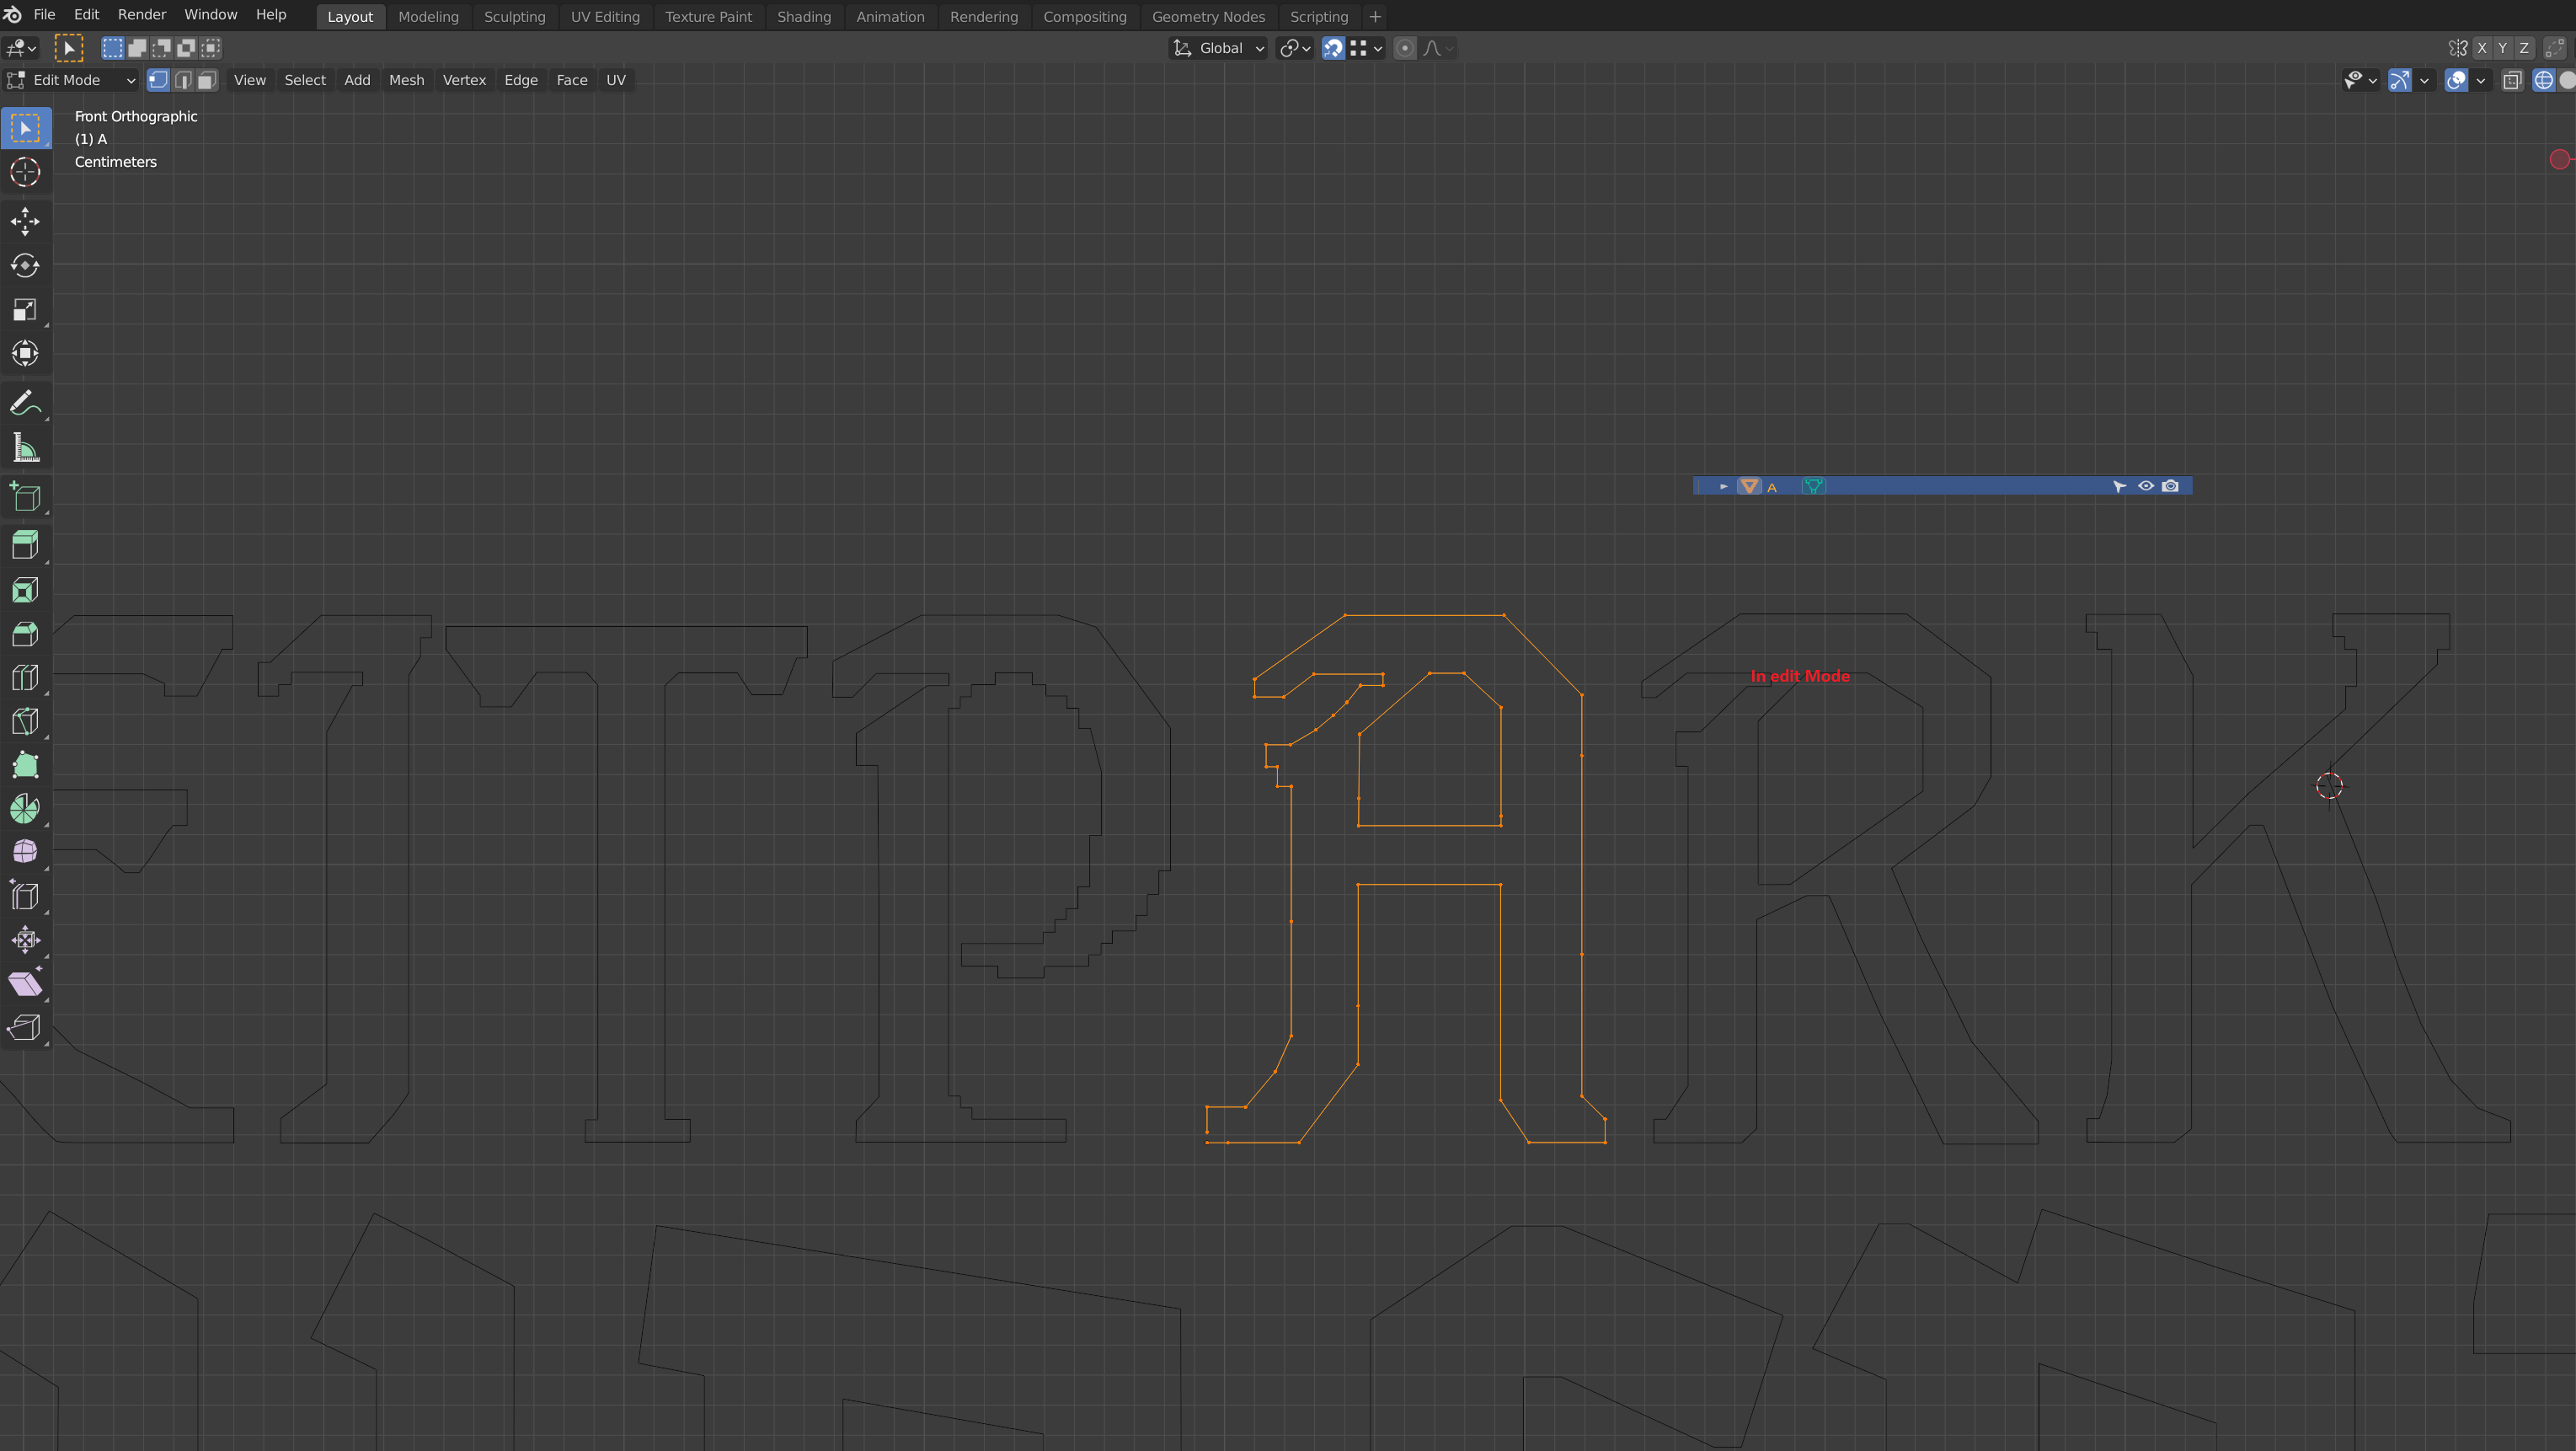Open the Editor Type dropdown
Viewport: 2576px width, 1451px height.
pyautogui.click(x=21, y=48)
